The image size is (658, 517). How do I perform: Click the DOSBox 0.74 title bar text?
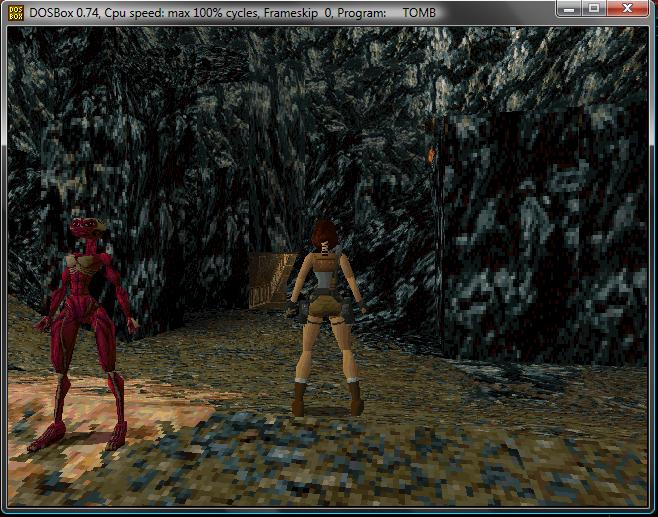[232, 13]
